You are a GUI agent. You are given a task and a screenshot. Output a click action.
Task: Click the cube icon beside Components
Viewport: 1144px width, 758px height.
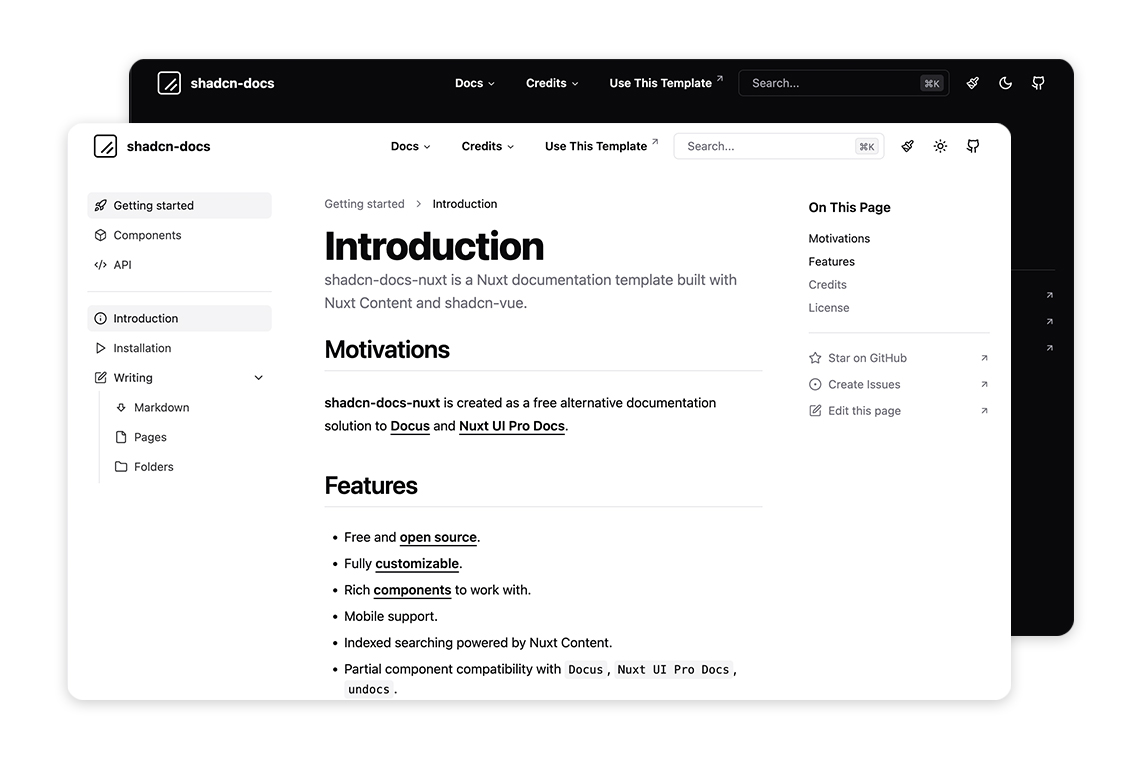point(101,235)
